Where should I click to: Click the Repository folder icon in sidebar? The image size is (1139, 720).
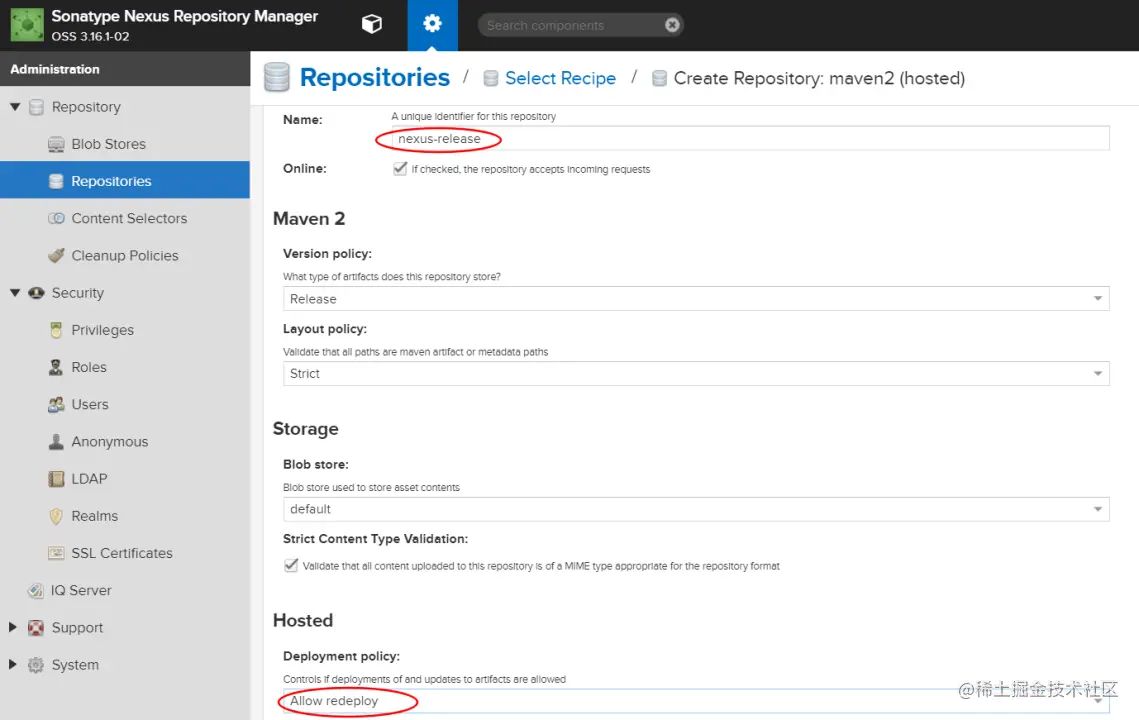[36, 107]
